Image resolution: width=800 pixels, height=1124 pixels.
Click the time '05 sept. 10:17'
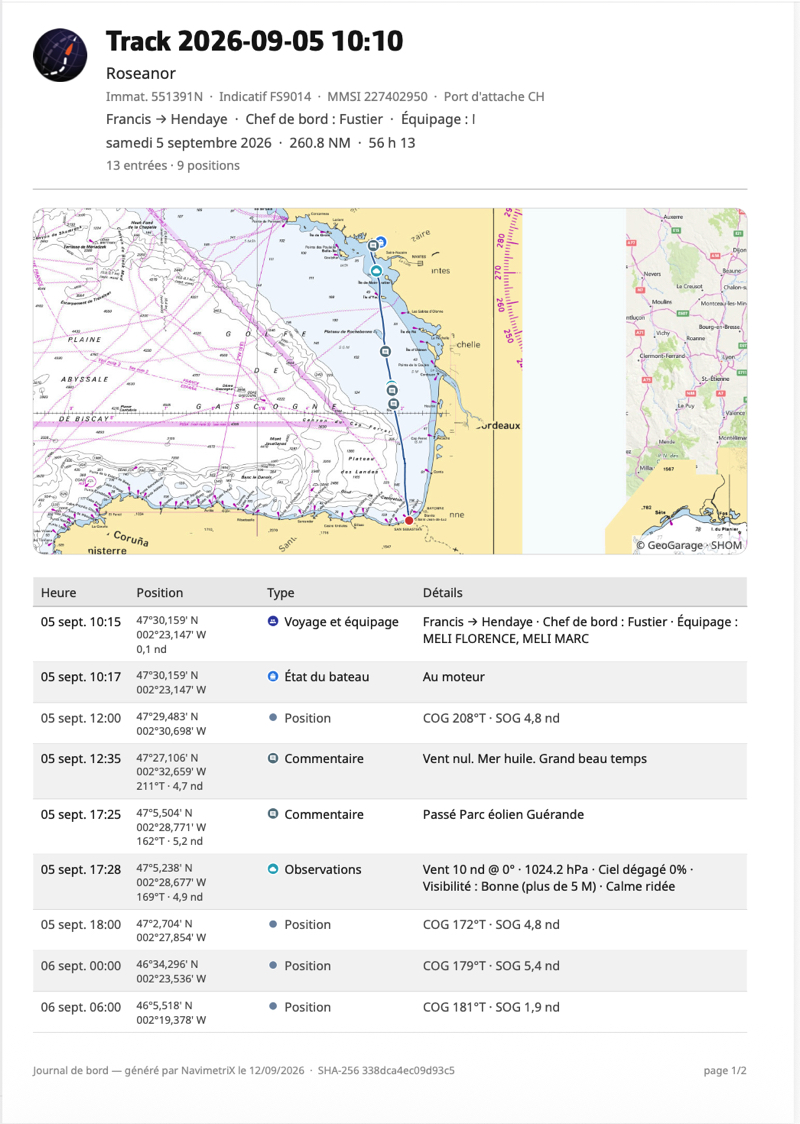click(x=81, y=676)
